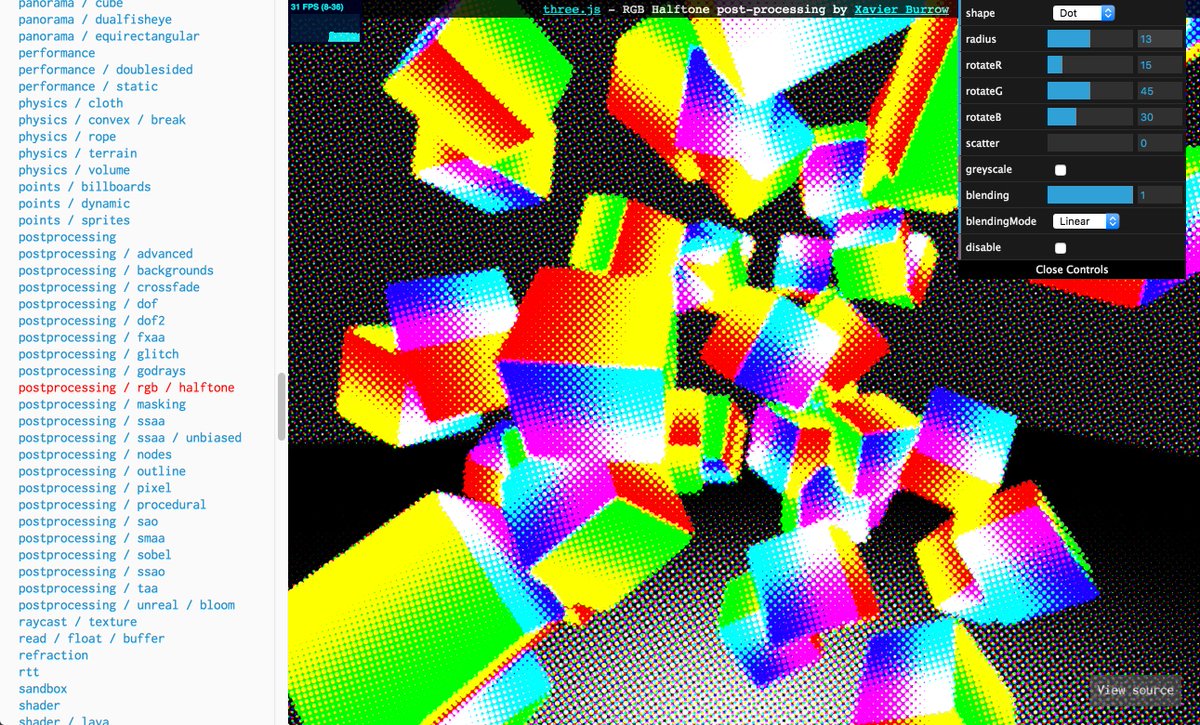The width and height of the screenshot is (1200, 725).
Task: Click the rotateR value field showing 15
Action: (x=1158, y=65)
